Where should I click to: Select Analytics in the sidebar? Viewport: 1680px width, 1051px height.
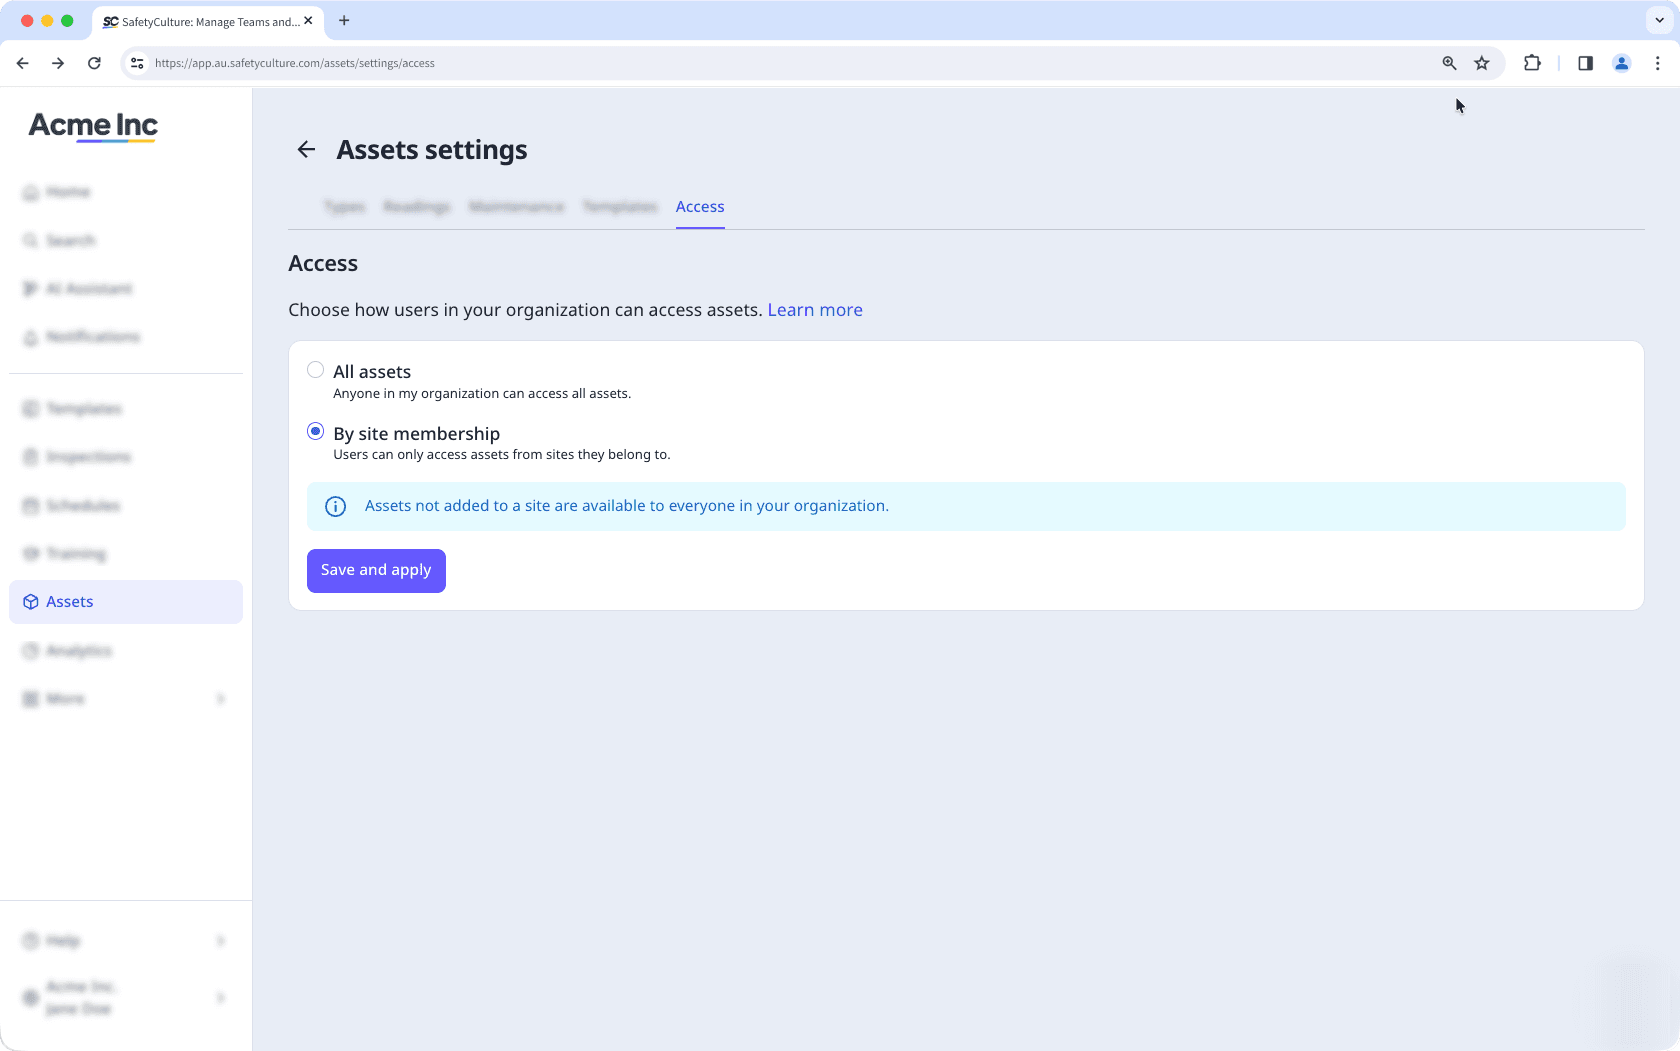click(x=78, y=650)
